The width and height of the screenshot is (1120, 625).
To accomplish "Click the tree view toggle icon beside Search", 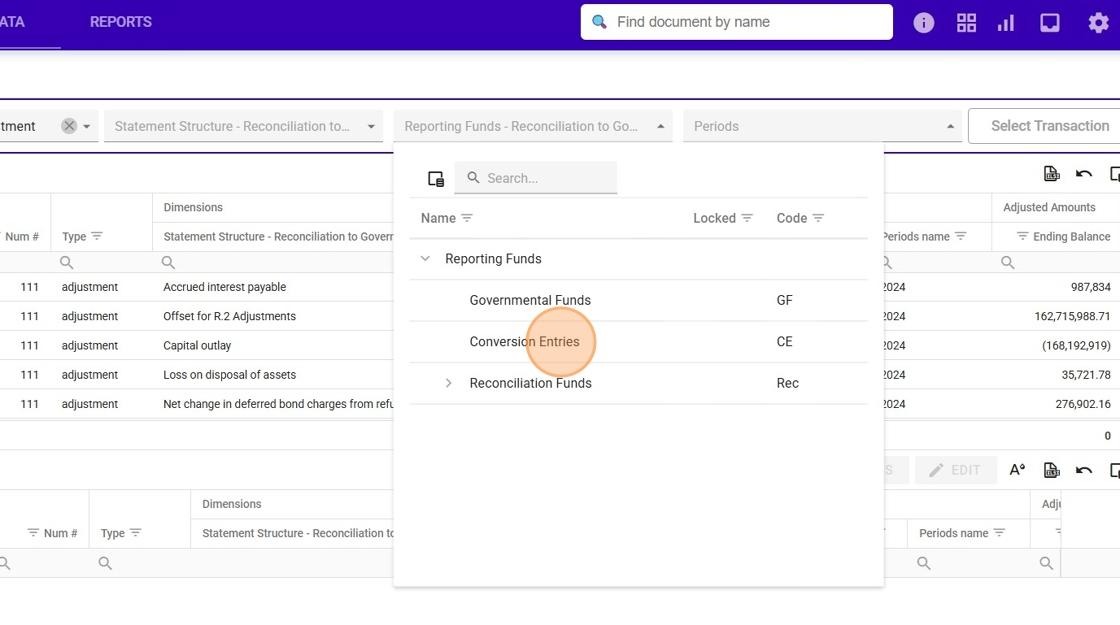I will coord(436,179).
